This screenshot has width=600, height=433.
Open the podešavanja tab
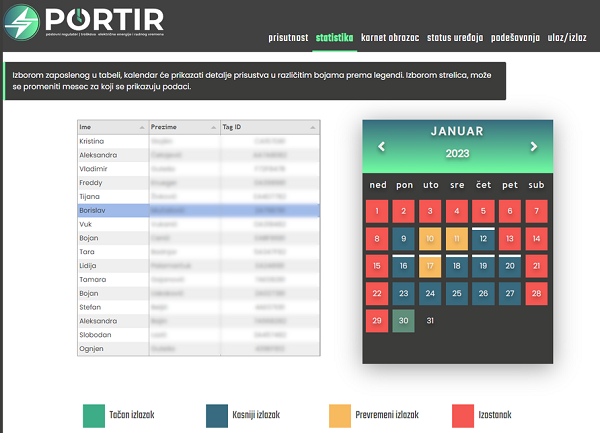tap(516, 38)
